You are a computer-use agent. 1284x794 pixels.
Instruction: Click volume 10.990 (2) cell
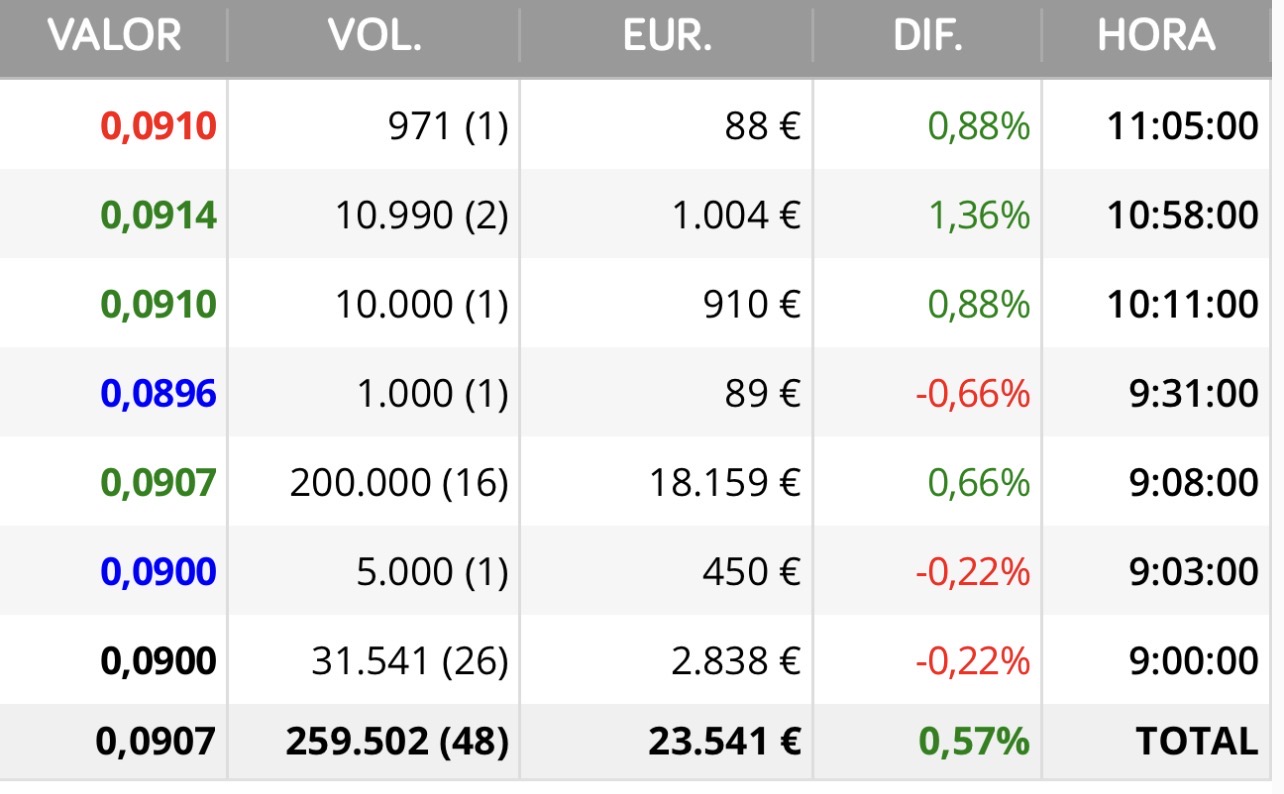421,216
